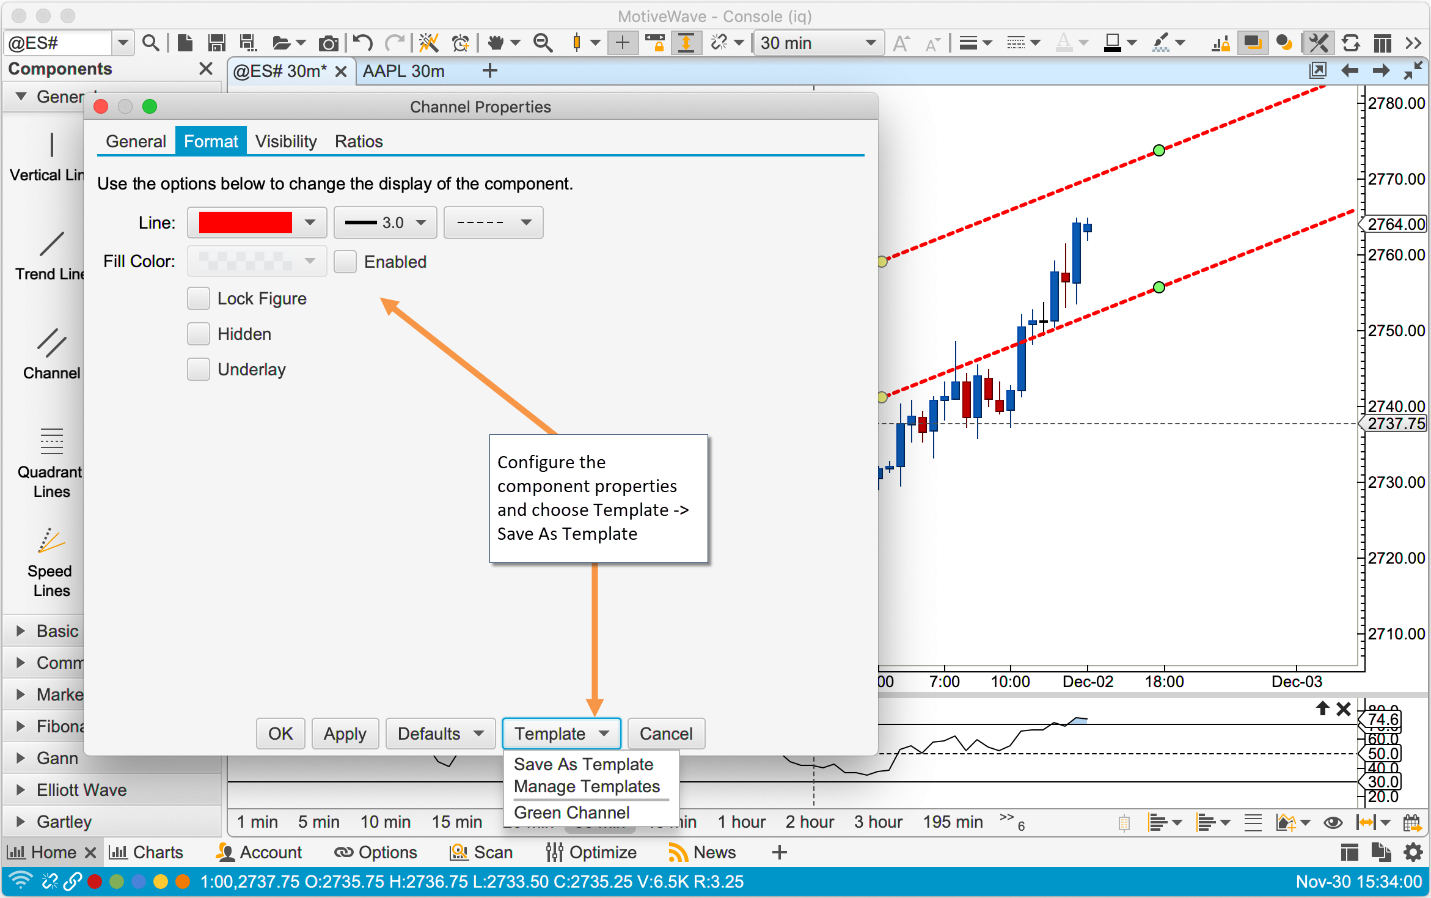Select the Channel drawing tool
Viewport: 1431px width, 898px height.
click(x=51, y=353)
